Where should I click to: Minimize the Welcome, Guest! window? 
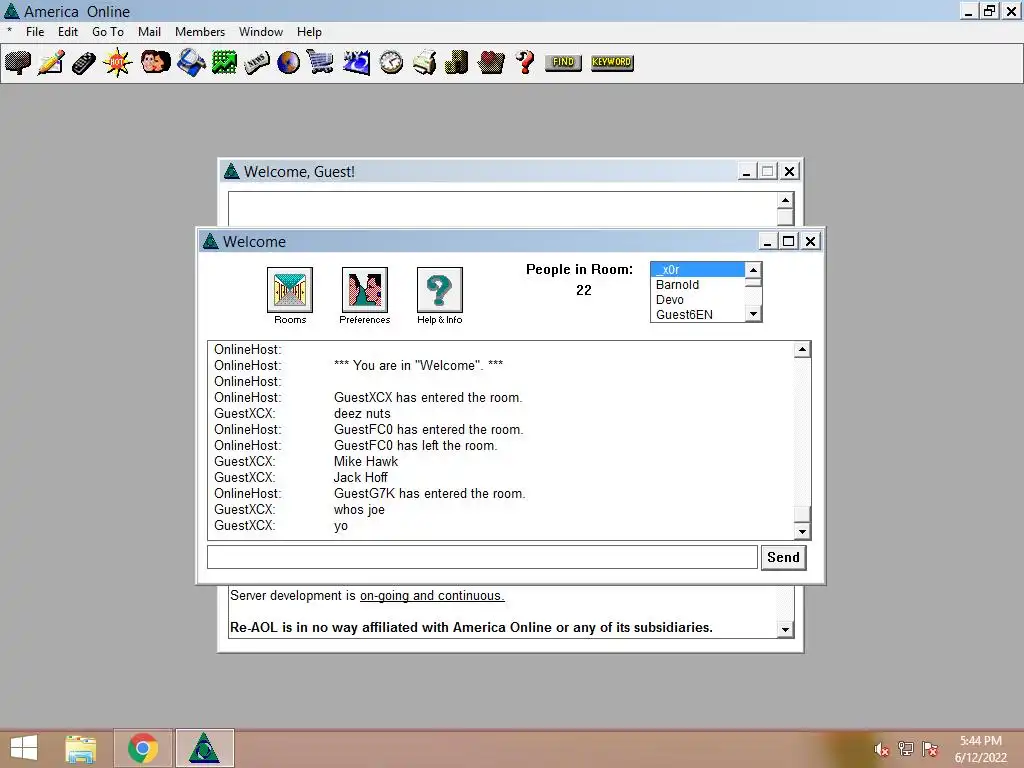point(746,172)
